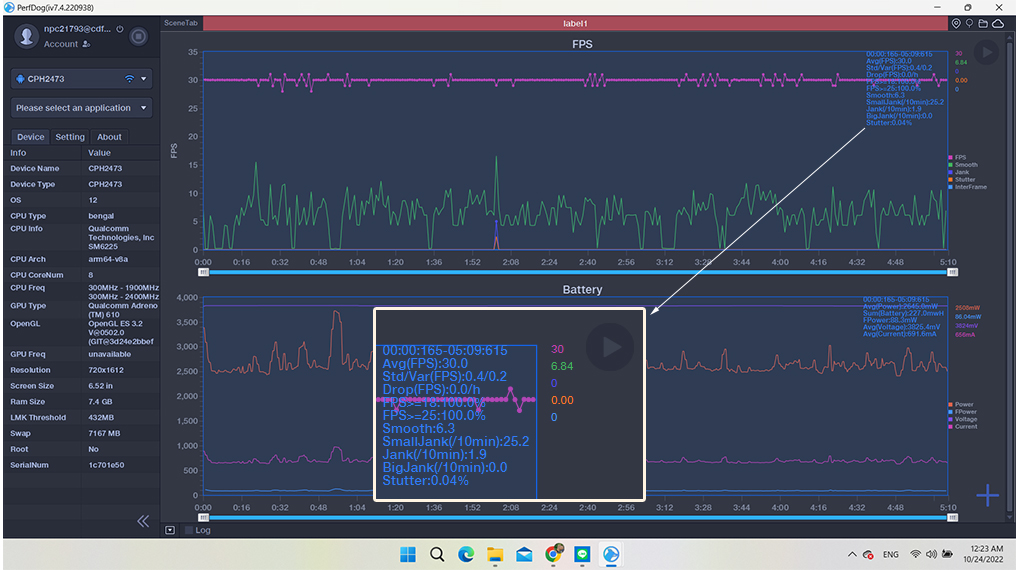Click FPS chart left range slider handle
This screenshot has width=1020, height=570.
(204, 272)
